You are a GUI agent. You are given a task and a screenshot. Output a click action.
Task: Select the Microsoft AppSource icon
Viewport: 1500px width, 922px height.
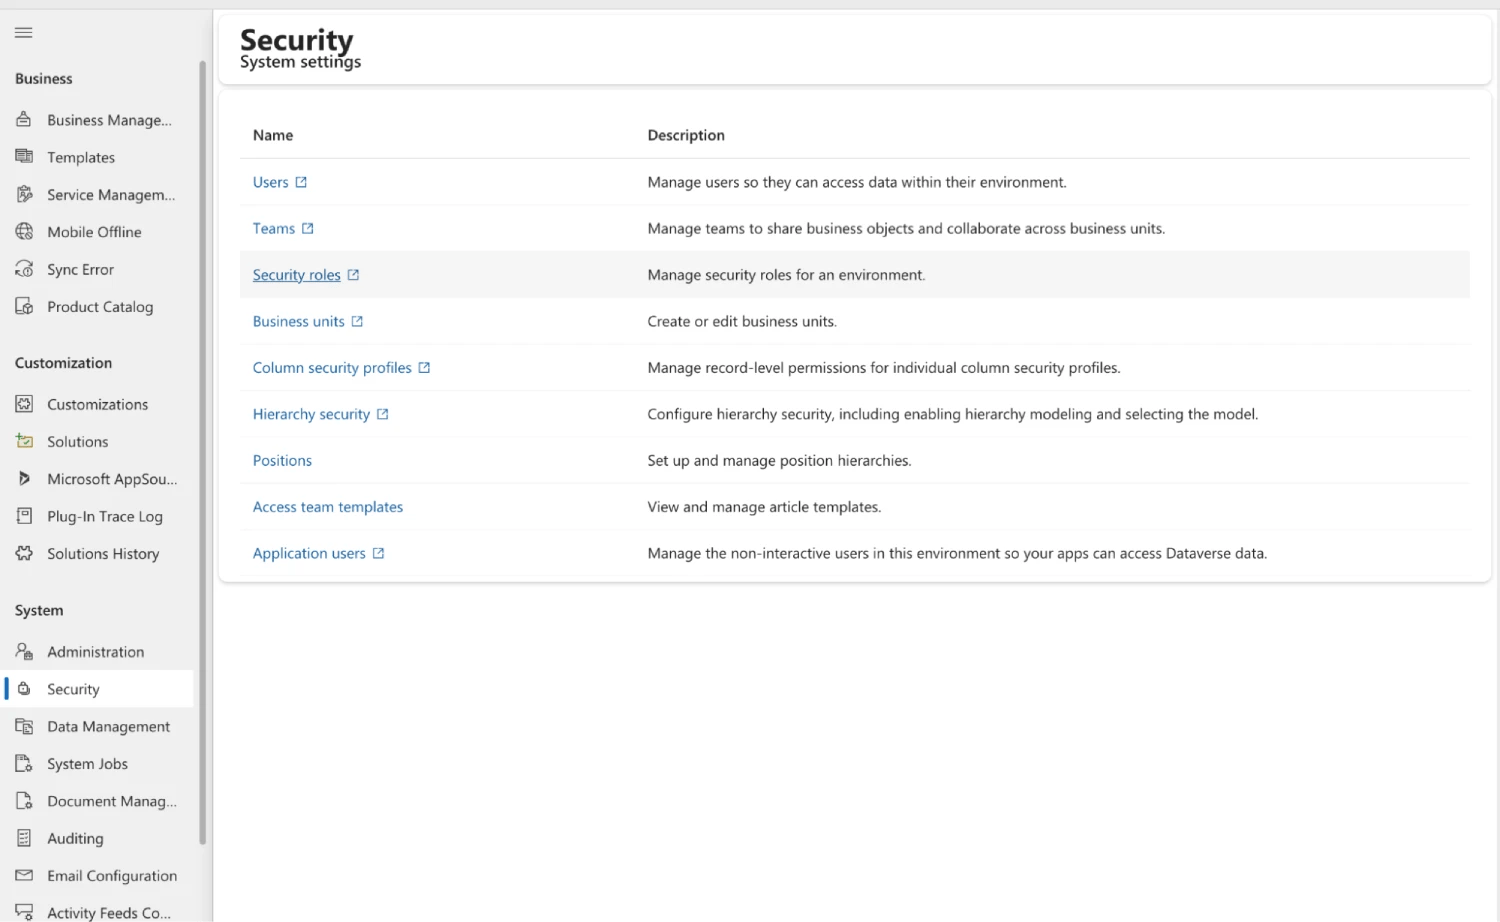[25, 478]
